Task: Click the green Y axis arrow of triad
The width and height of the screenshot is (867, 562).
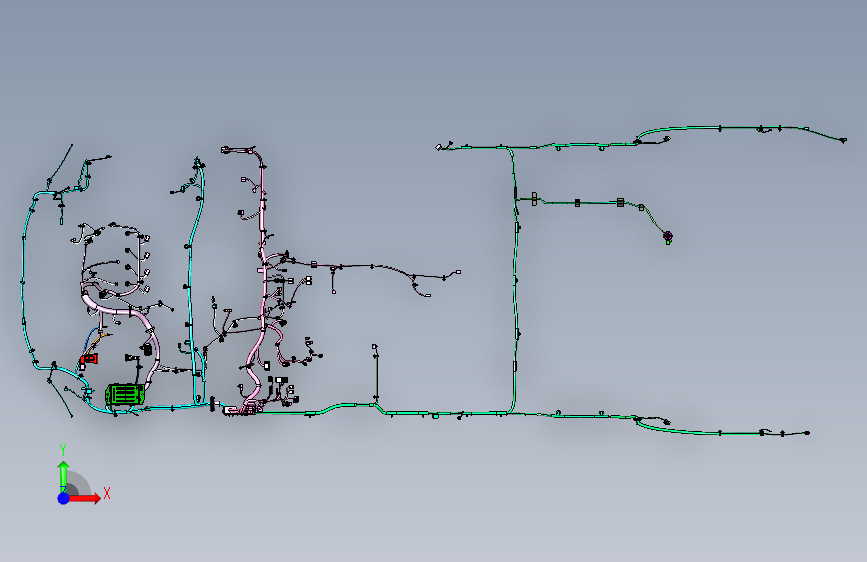Action: click(x=64, y=475)
